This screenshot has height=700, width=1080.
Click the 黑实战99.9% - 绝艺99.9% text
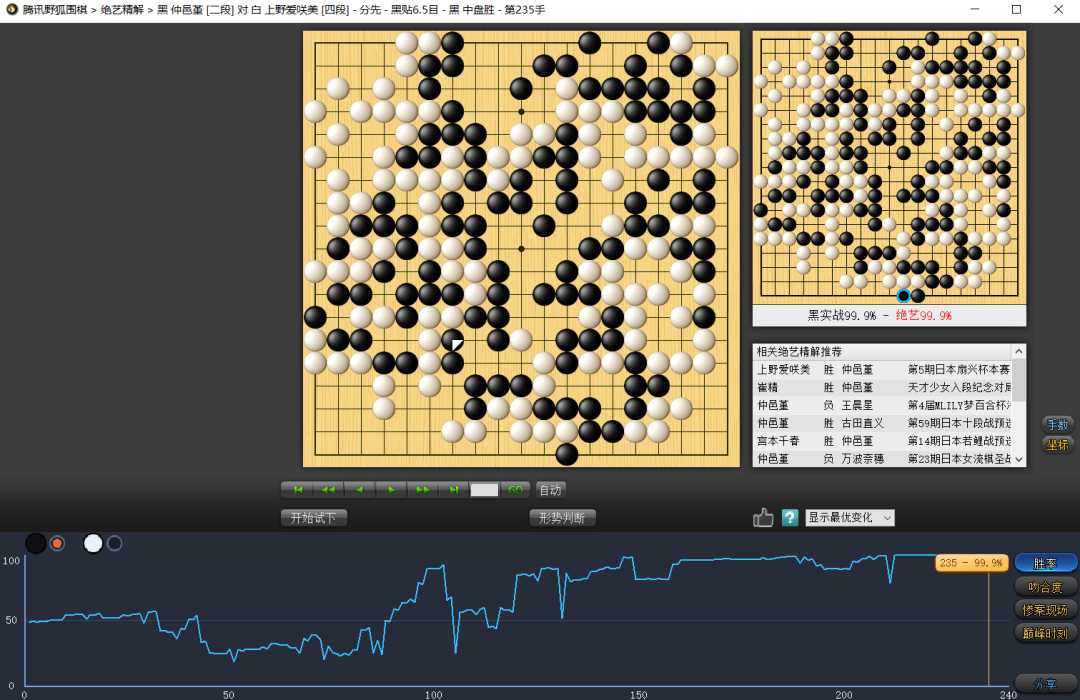pyautogui.click(x=879, y=316)
